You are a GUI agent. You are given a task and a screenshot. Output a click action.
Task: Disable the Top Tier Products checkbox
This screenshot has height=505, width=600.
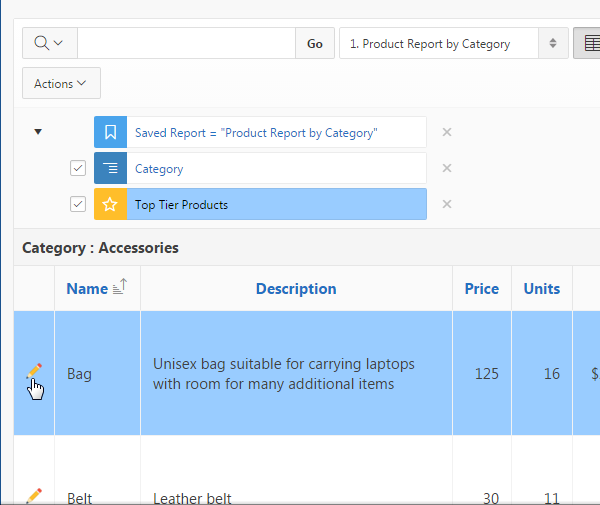[78, 204]
